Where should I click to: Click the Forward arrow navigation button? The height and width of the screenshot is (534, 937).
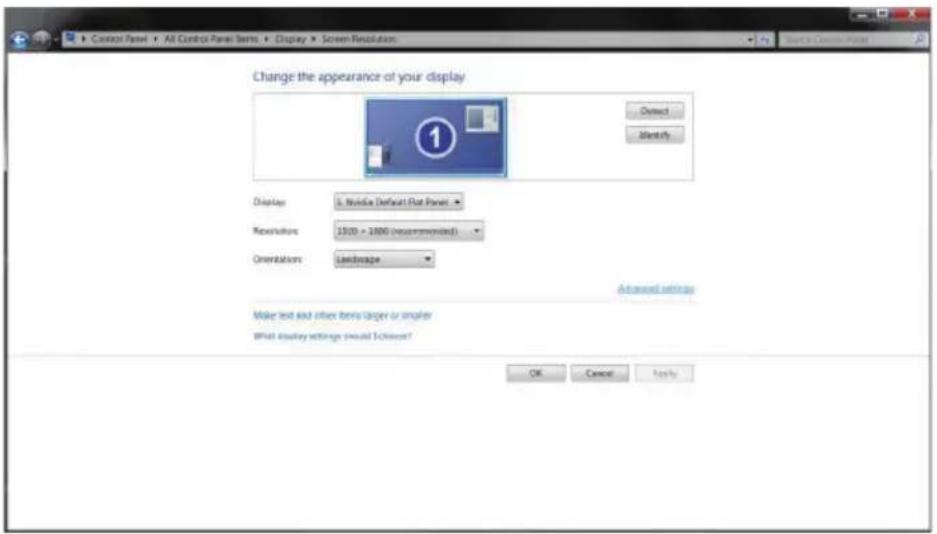click(41, 39)
